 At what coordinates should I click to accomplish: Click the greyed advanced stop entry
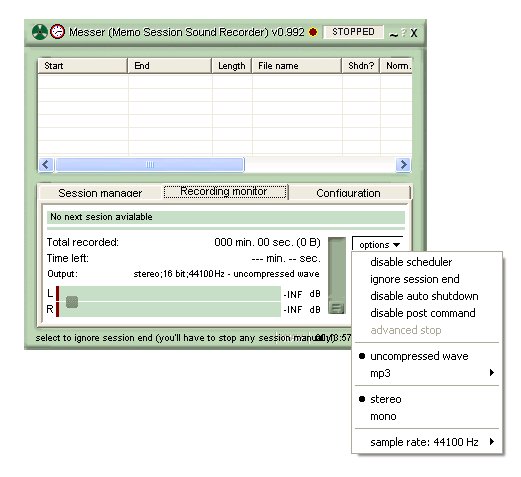(427, 330)
